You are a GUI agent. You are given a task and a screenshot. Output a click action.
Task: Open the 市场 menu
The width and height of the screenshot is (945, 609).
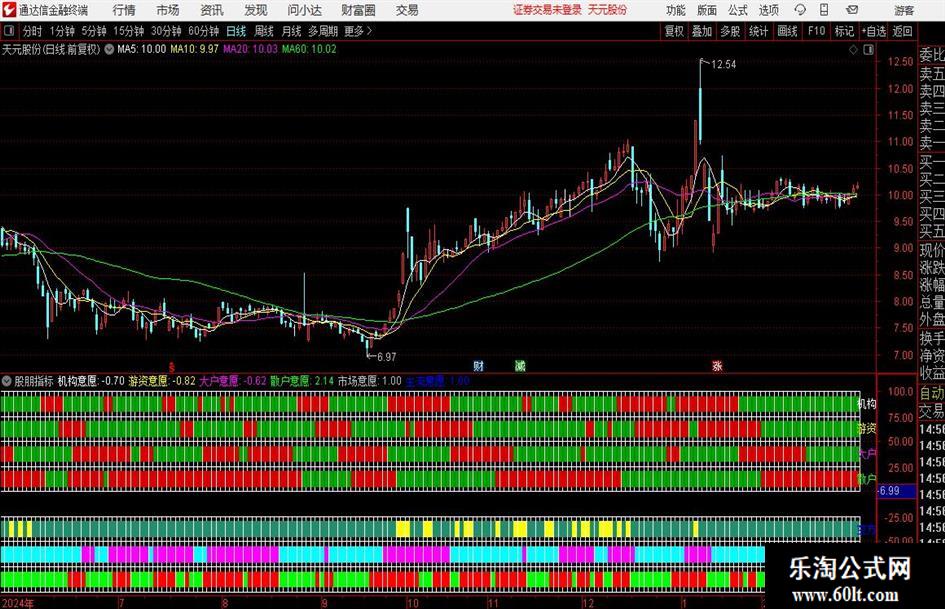click(x=168, y=10)
